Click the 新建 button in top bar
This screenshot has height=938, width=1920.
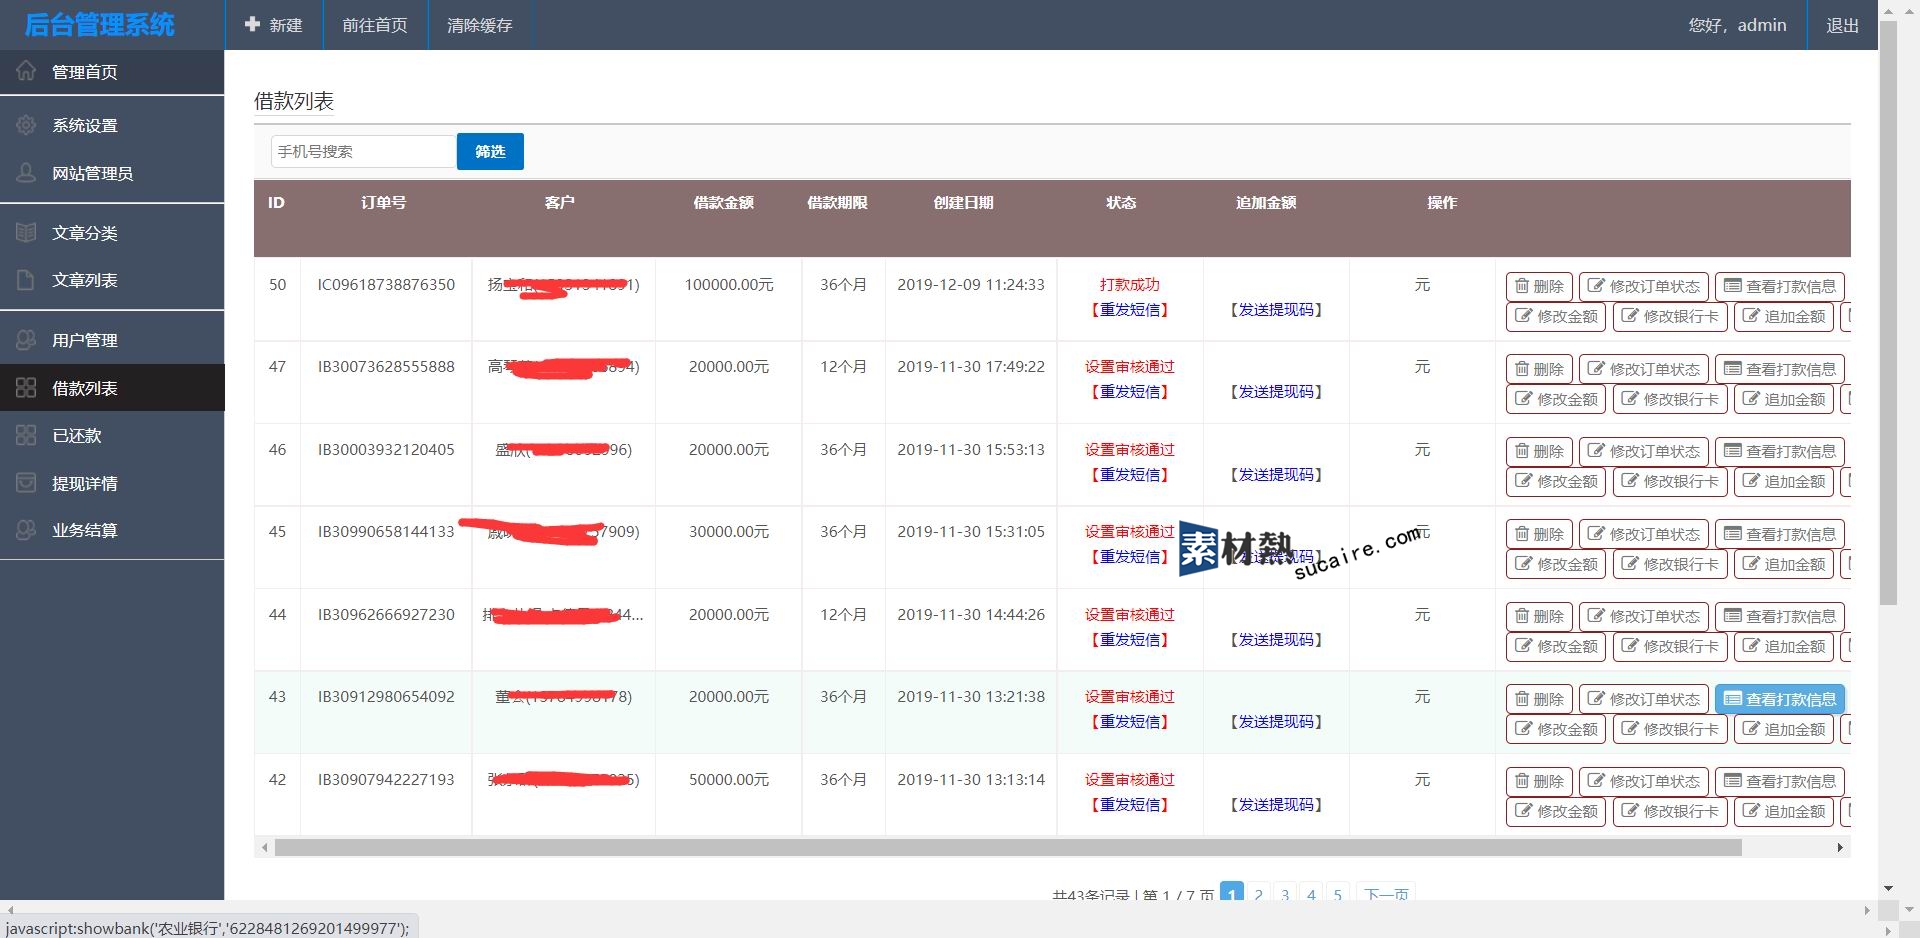274,25
